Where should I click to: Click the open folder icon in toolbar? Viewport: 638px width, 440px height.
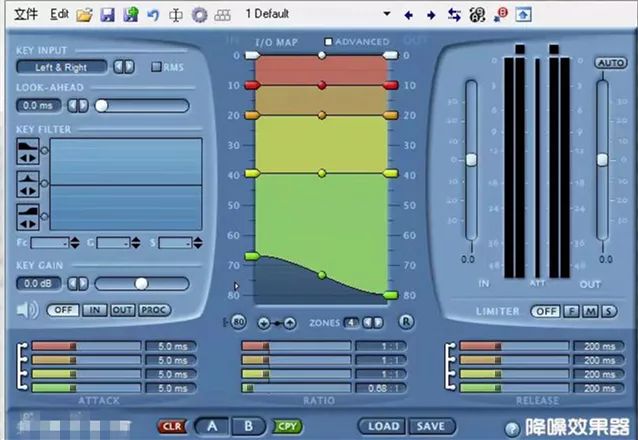(84, 15)
